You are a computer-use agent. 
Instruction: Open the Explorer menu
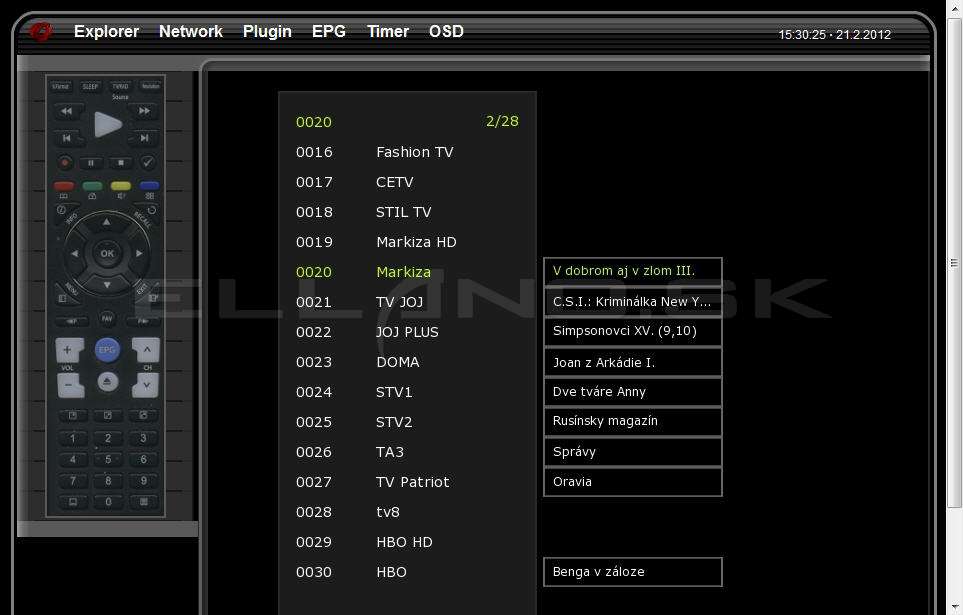pos(106,31)
